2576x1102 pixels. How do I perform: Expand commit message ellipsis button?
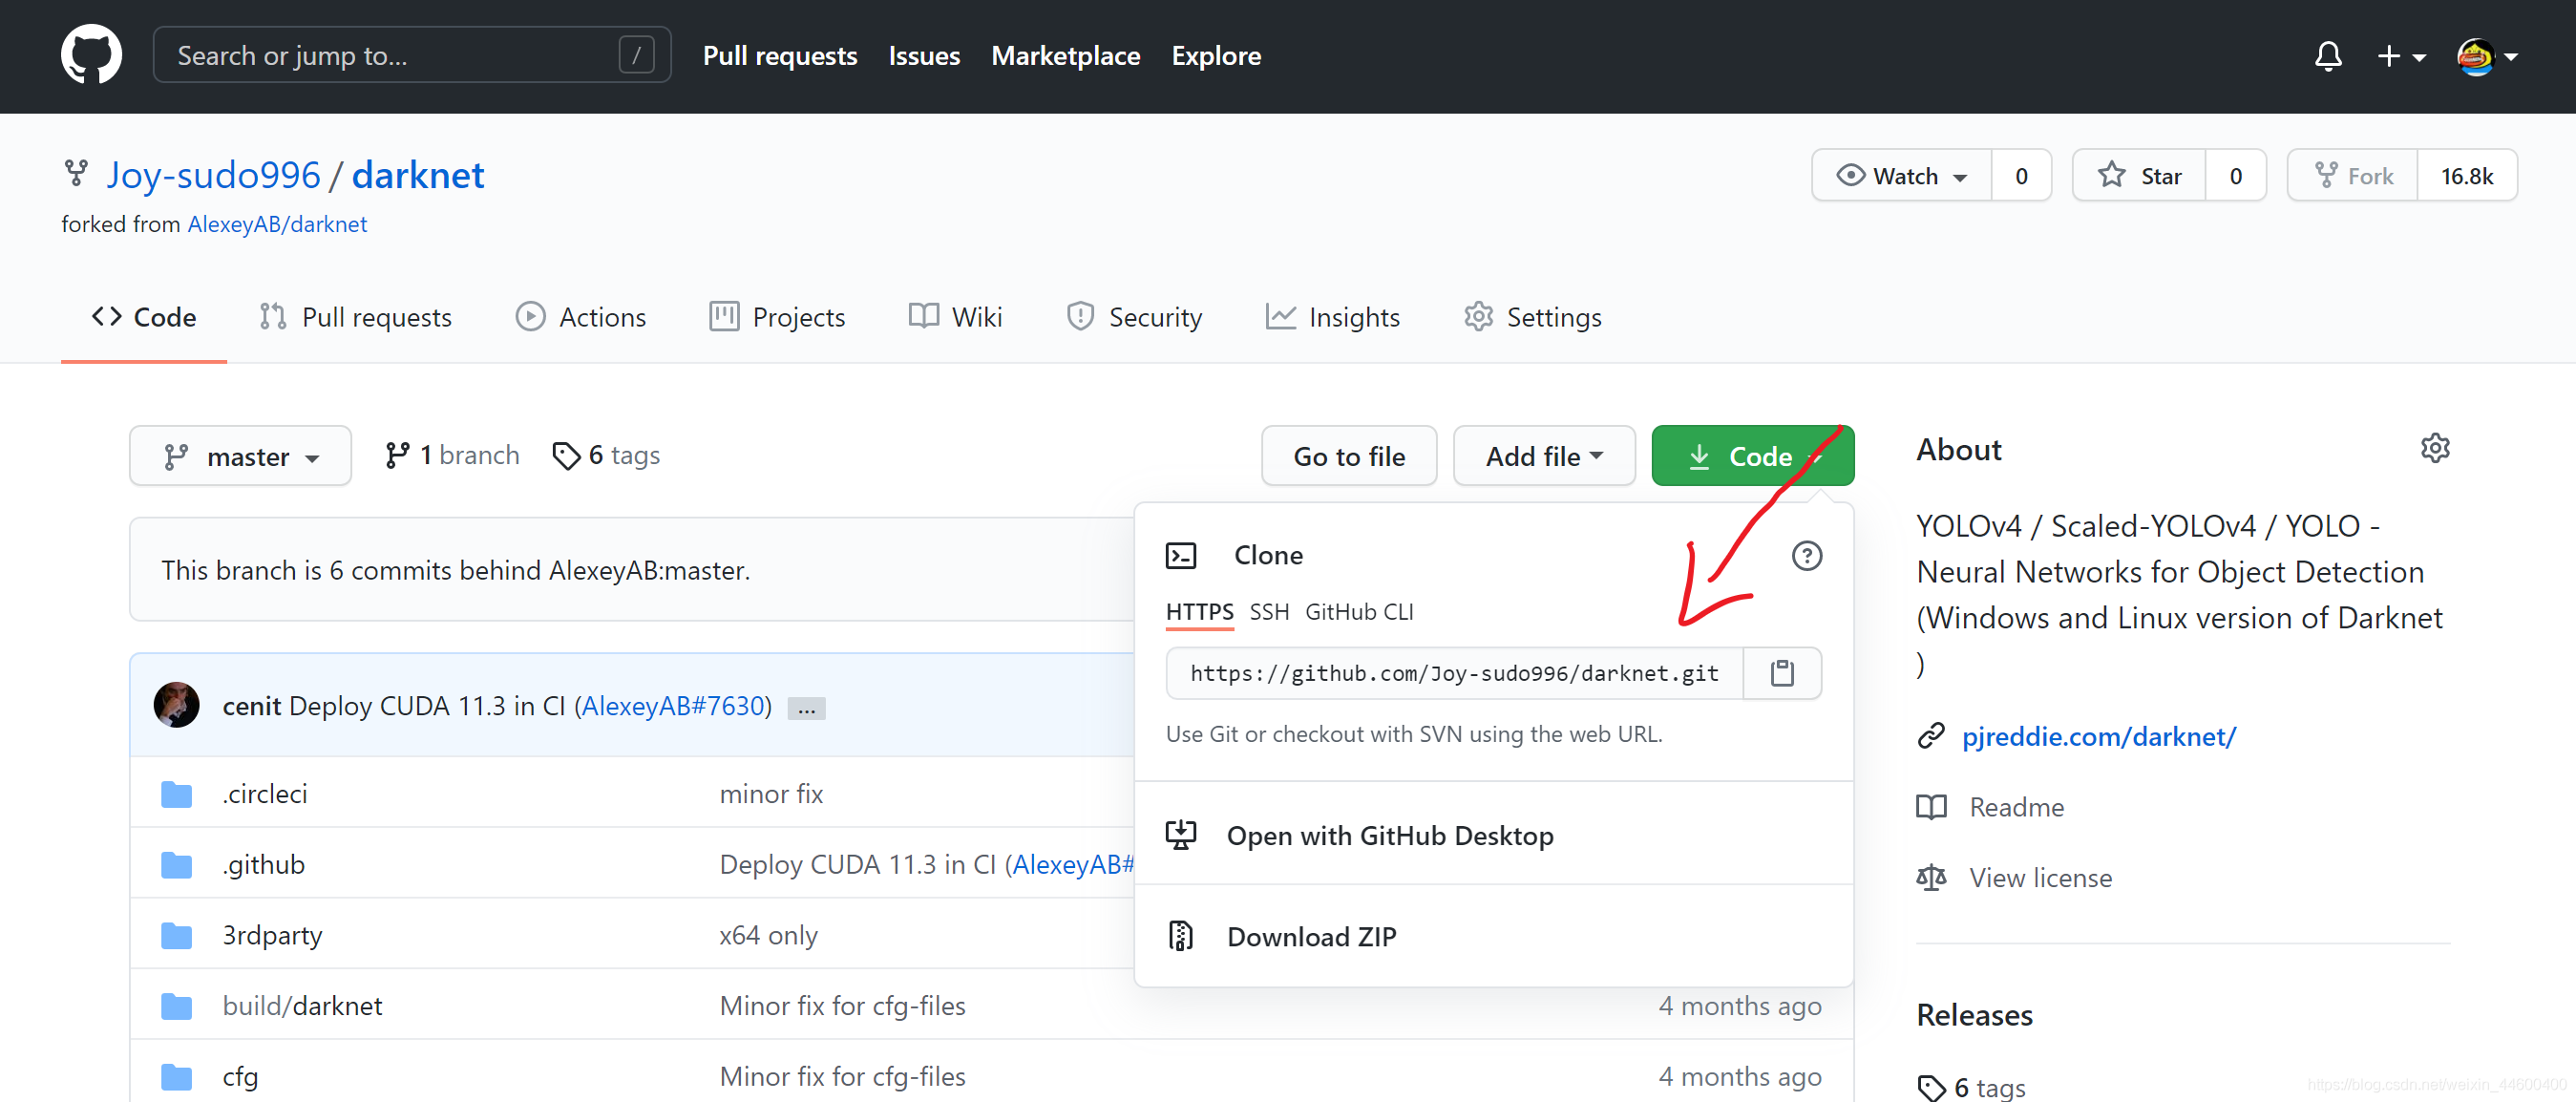coord(806,709)
